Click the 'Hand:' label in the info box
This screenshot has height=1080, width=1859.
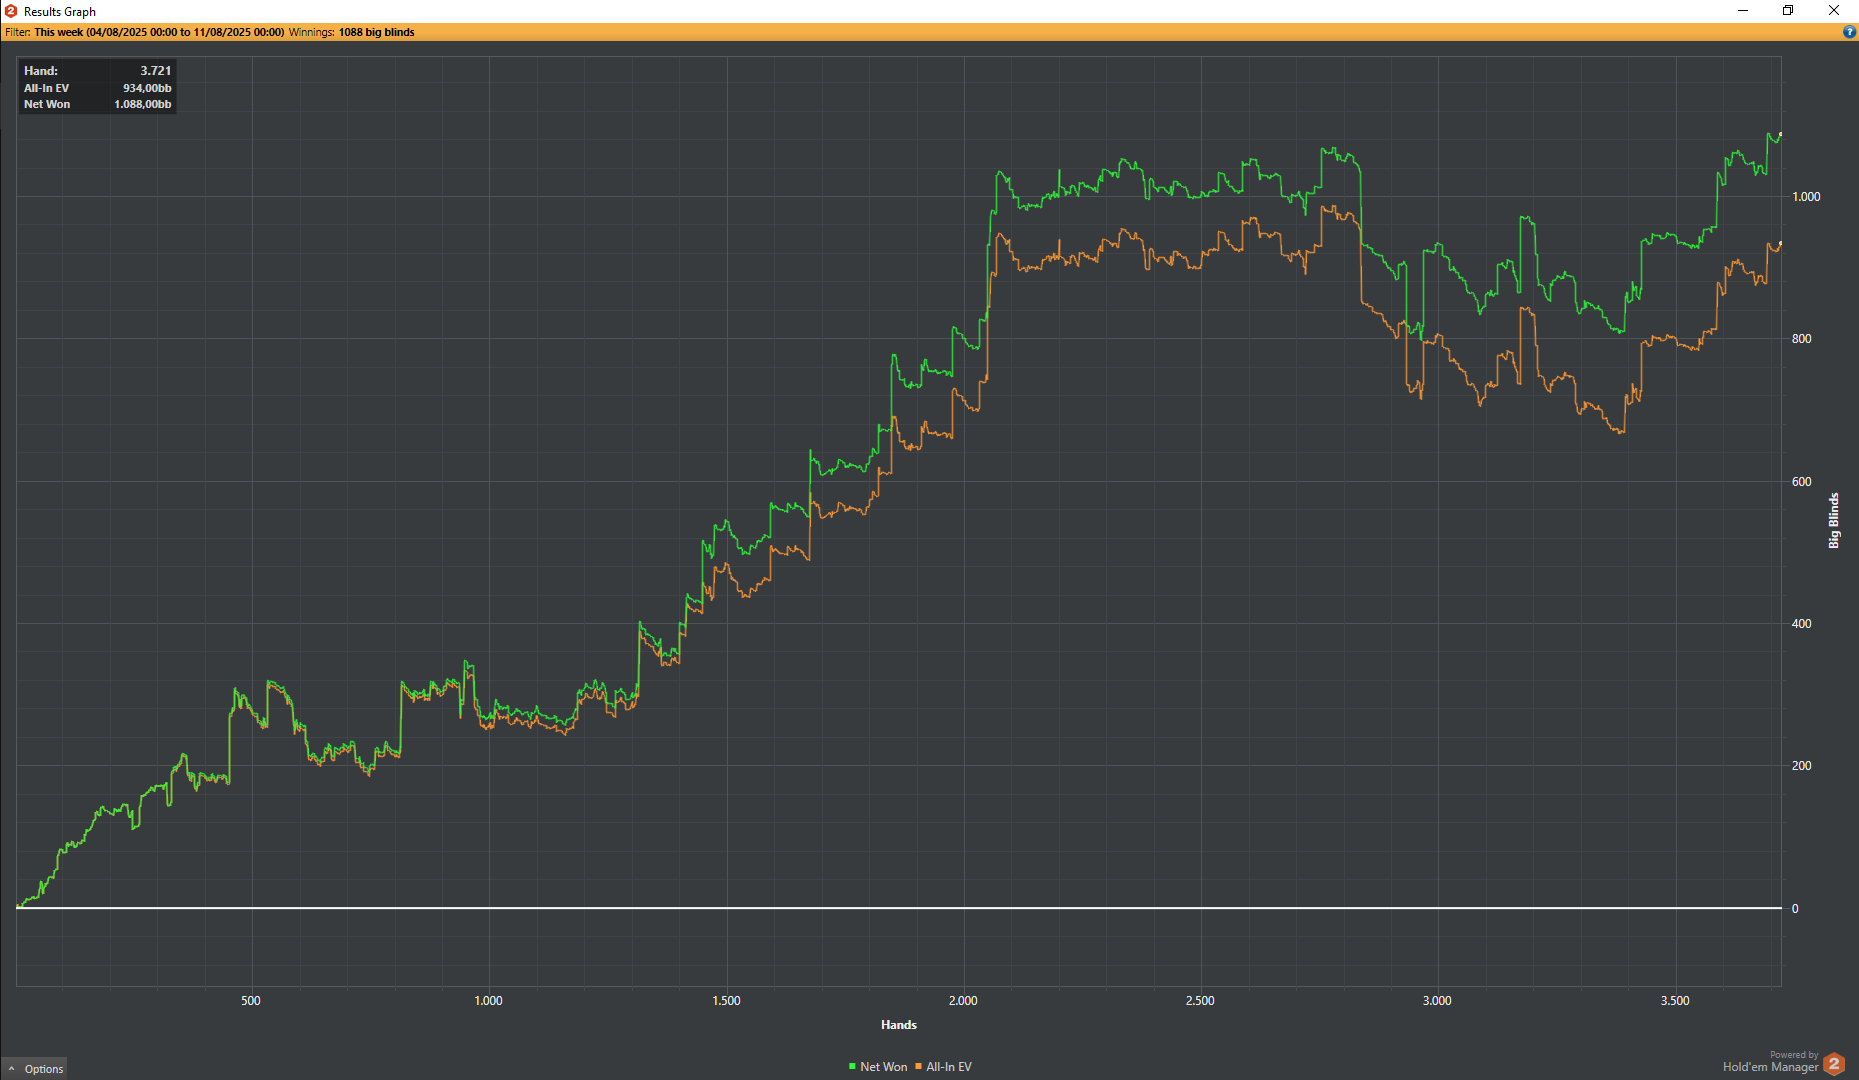[x=41, y=71]
